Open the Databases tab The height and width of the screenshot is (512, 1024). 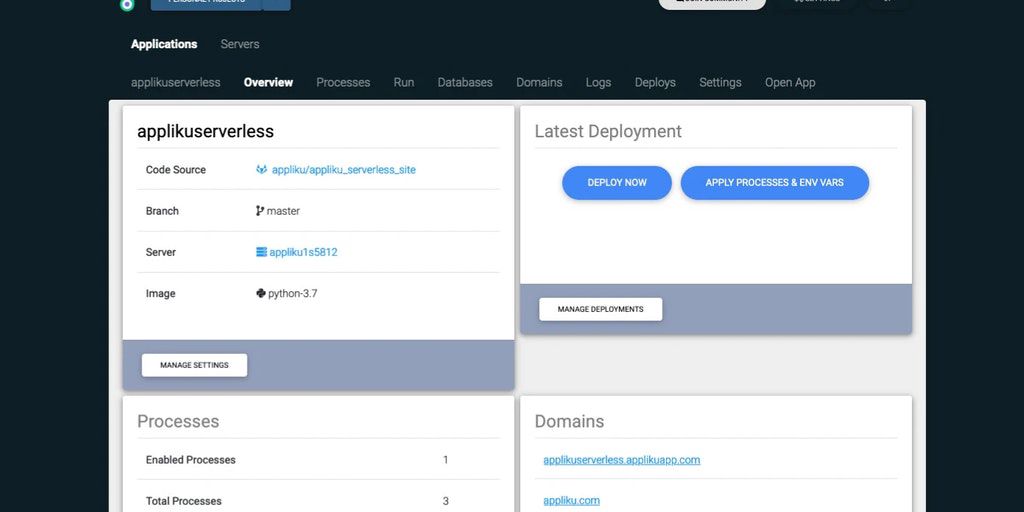point(465,82)
